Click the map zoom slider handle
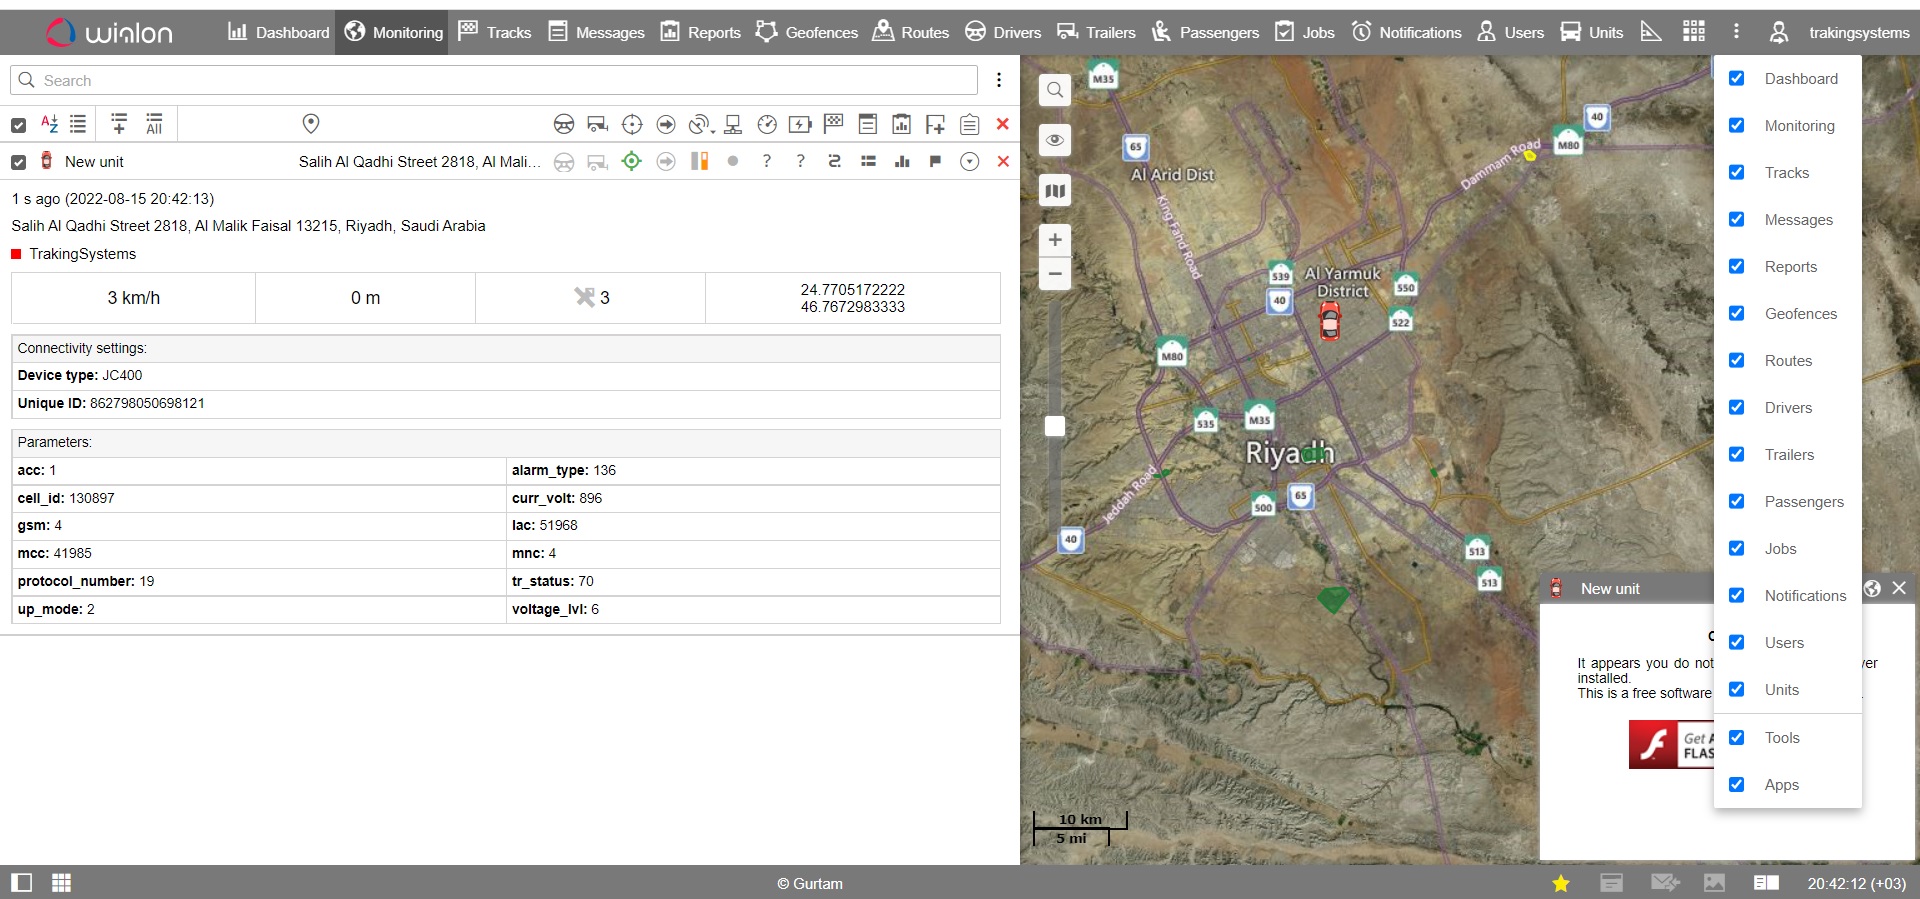The image size is (1920, 899). pyautogui.click(x=1055, y=426)
